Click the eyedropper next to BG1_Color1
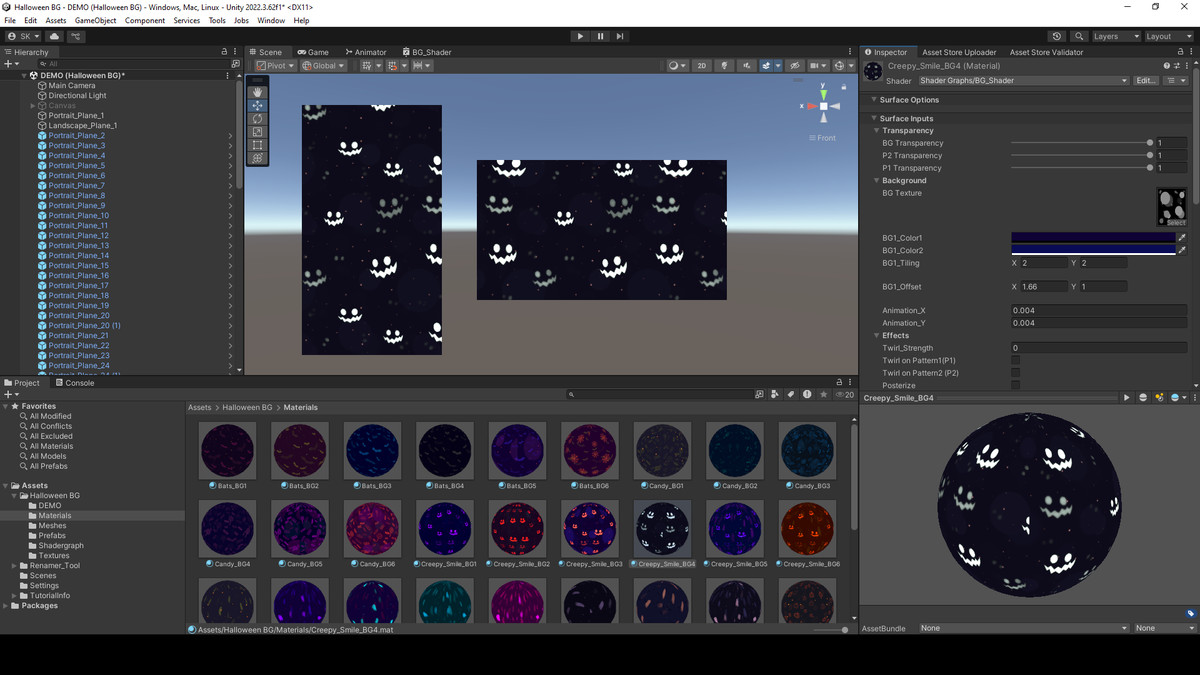 [x=1181, y=238]
